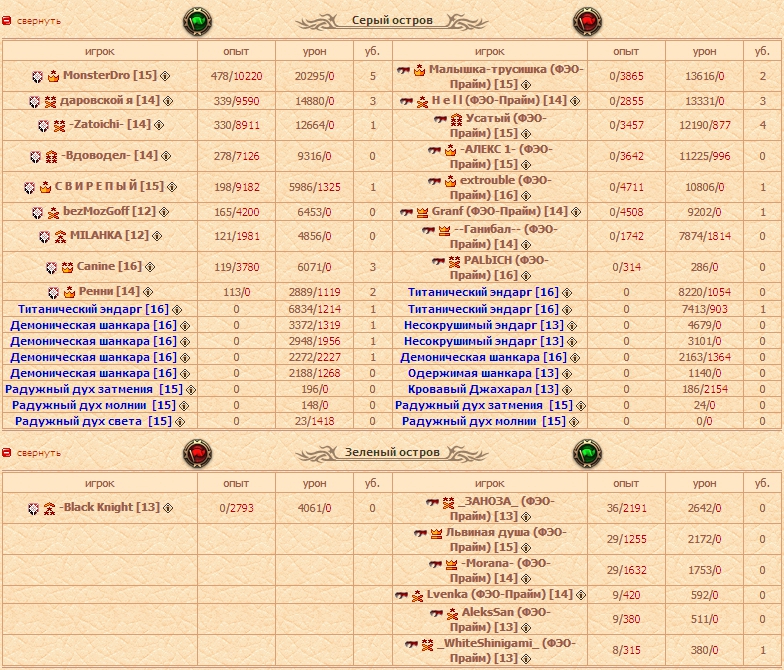Open player profile MonsterDro [15]
Viewport: 784px width, 670px height.
click(x=110, y=75)
